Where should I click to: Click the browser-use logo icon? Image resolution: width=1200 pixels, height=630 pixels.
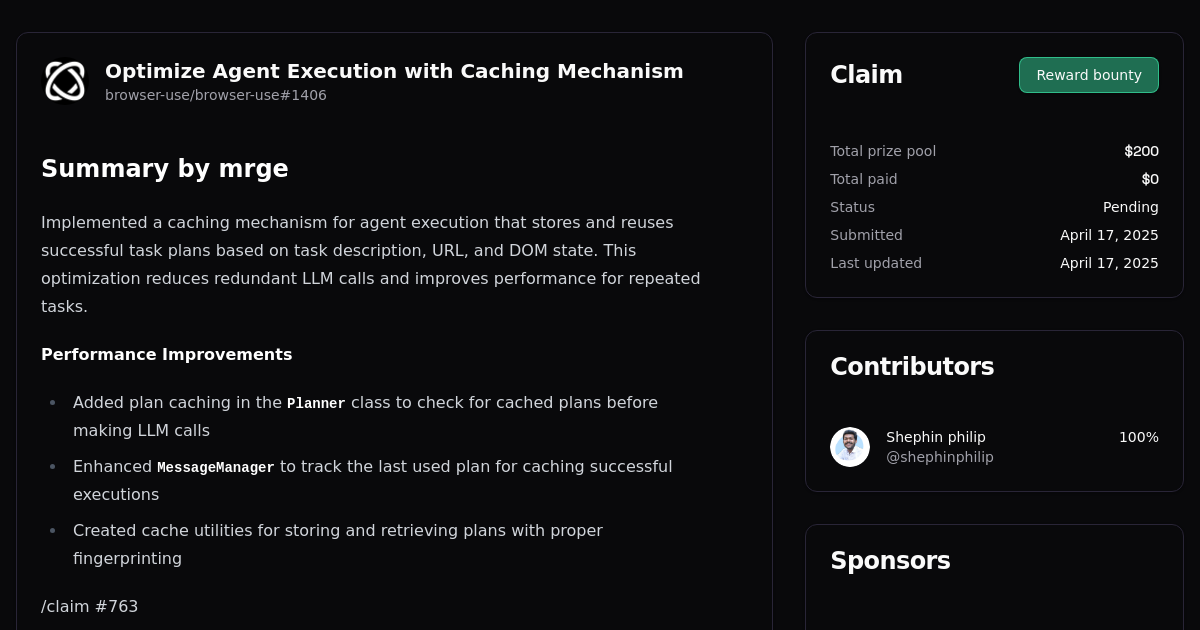[x=65, y=80]
